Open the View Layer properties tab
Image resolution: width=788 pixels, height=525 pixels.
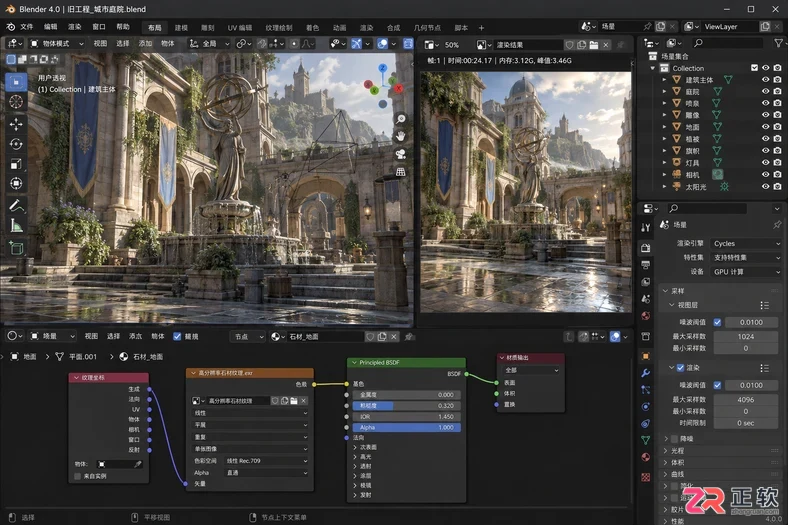pos(646,282)
